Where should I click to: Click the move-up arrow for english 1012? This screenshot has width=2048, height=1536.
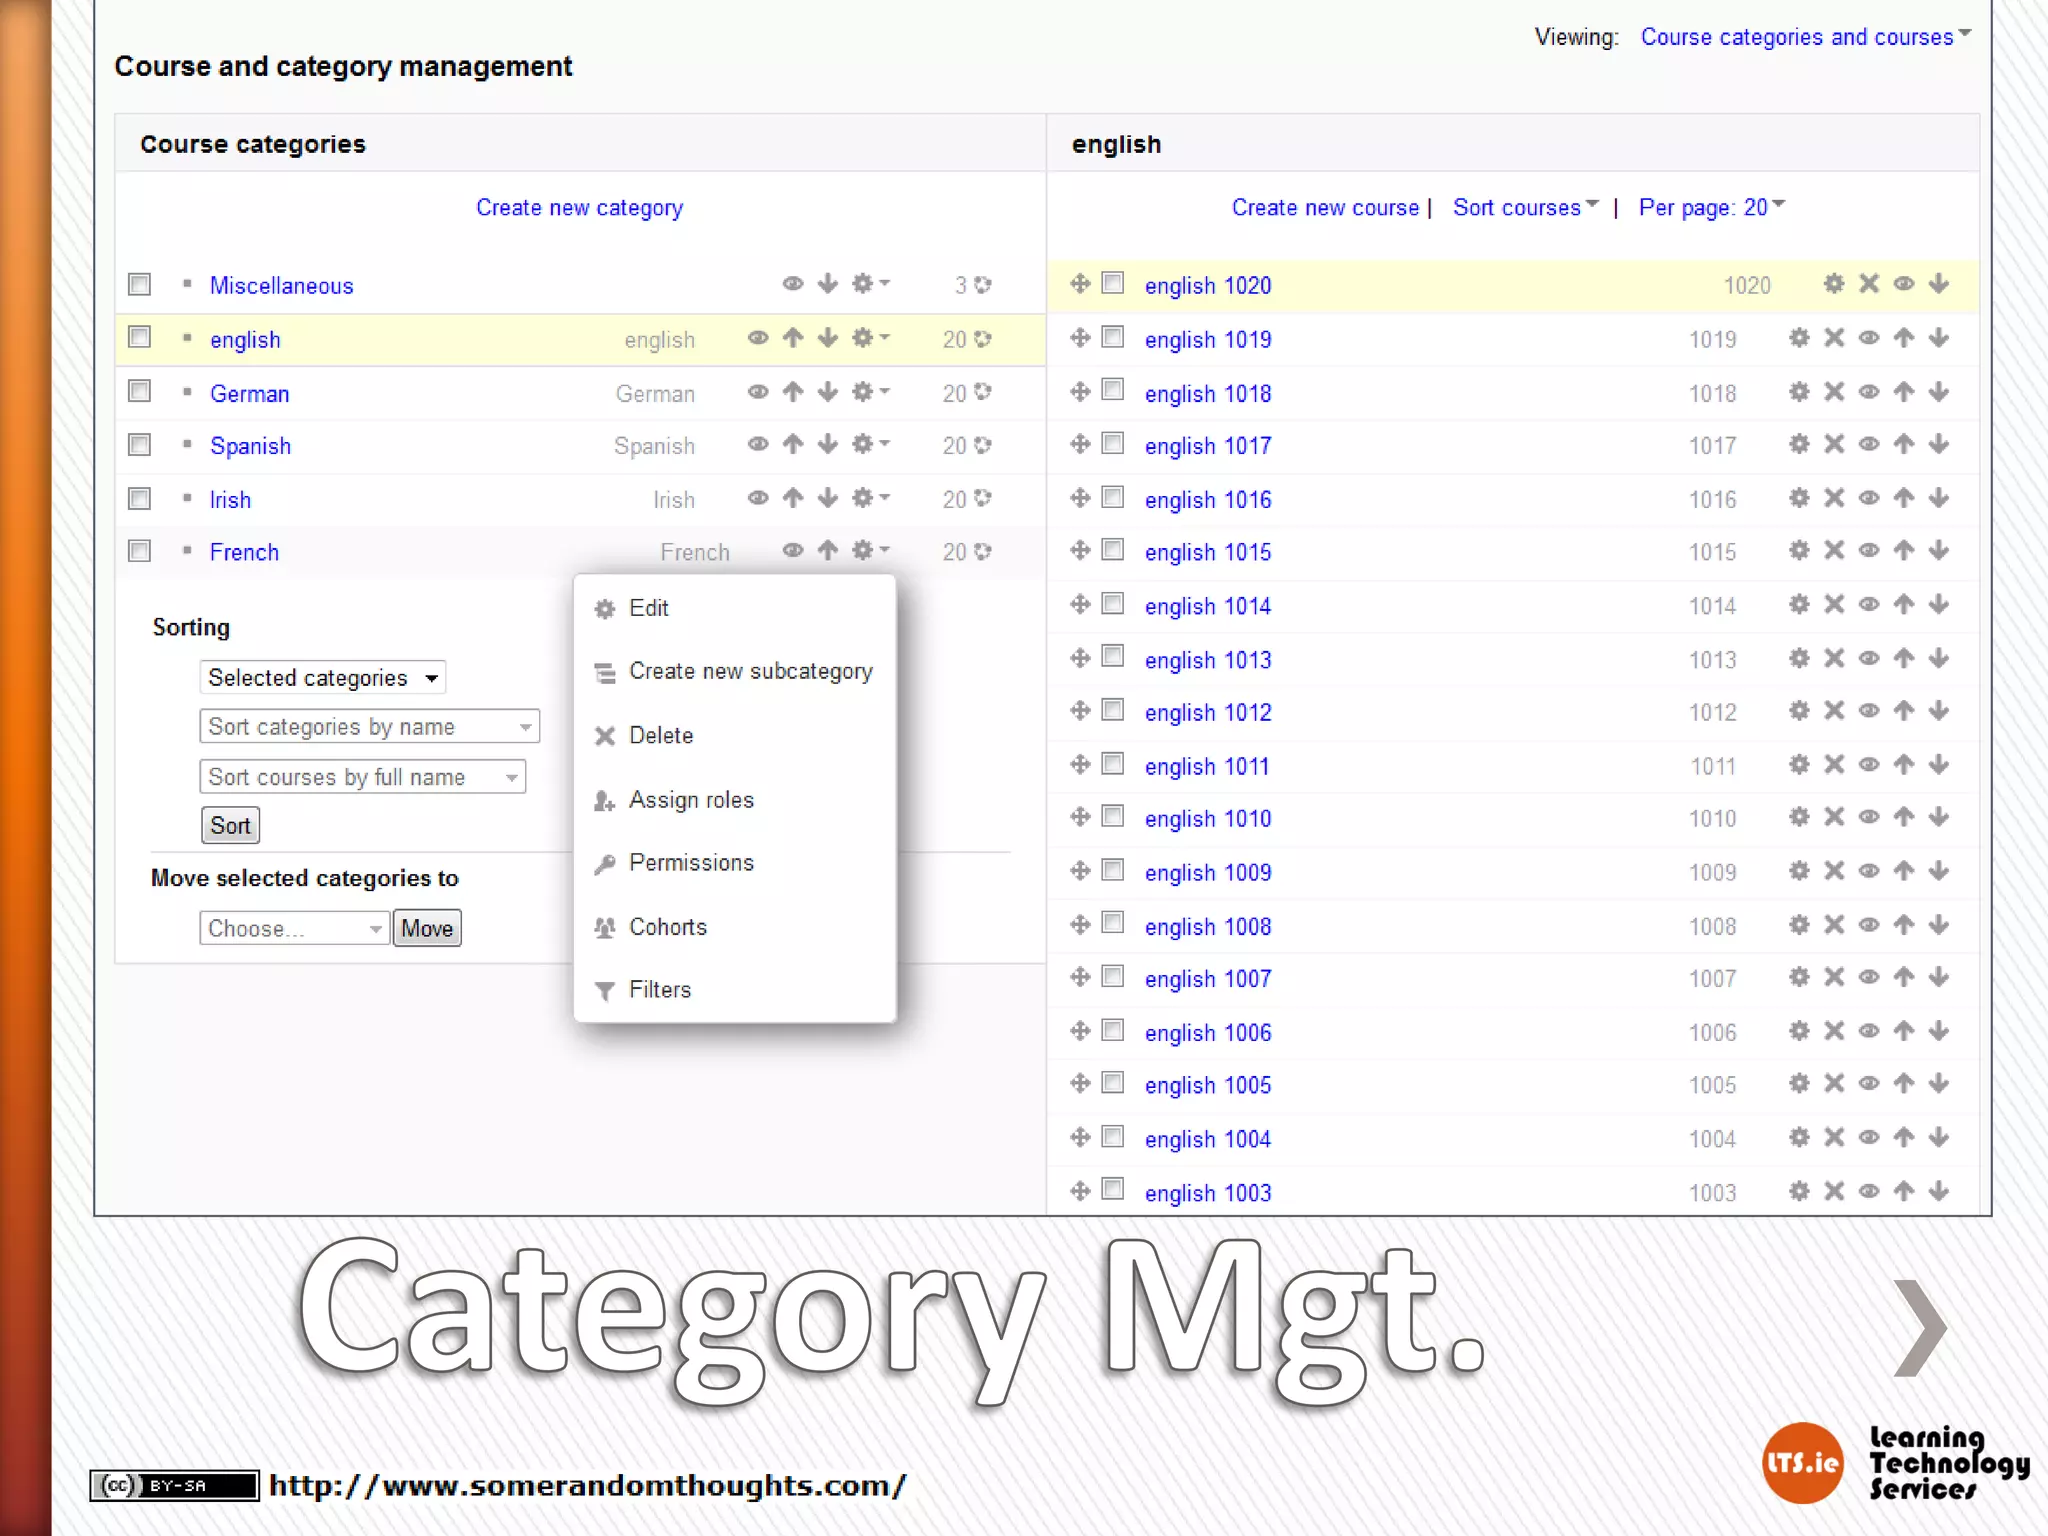pos(1904,711)
